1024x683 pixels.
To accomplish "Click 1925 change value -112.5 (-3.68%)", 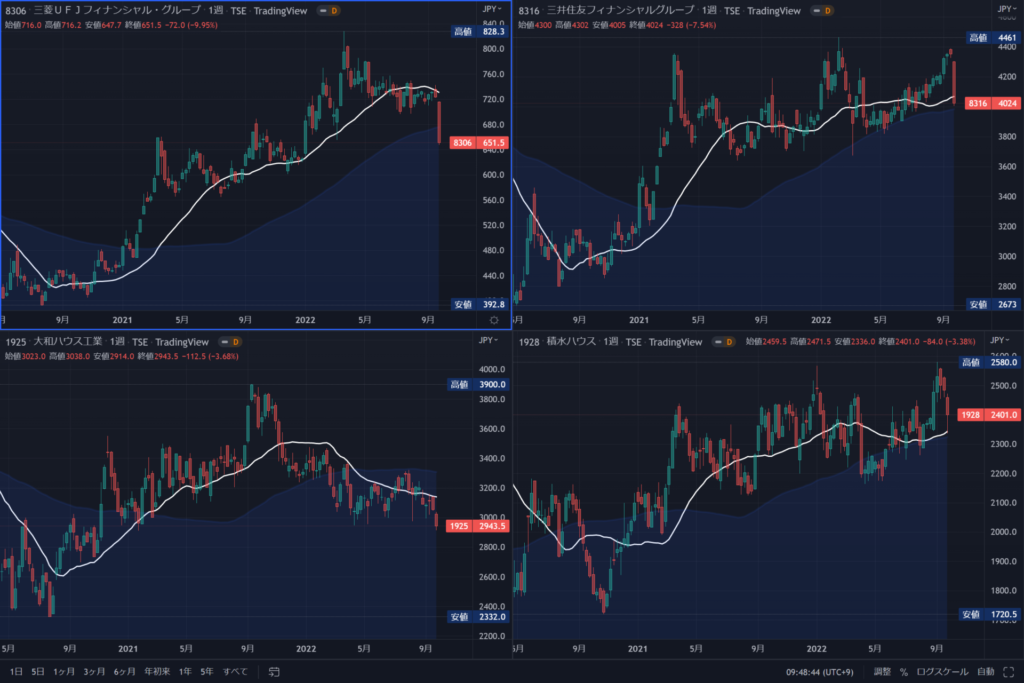I will tap(210, 357).
